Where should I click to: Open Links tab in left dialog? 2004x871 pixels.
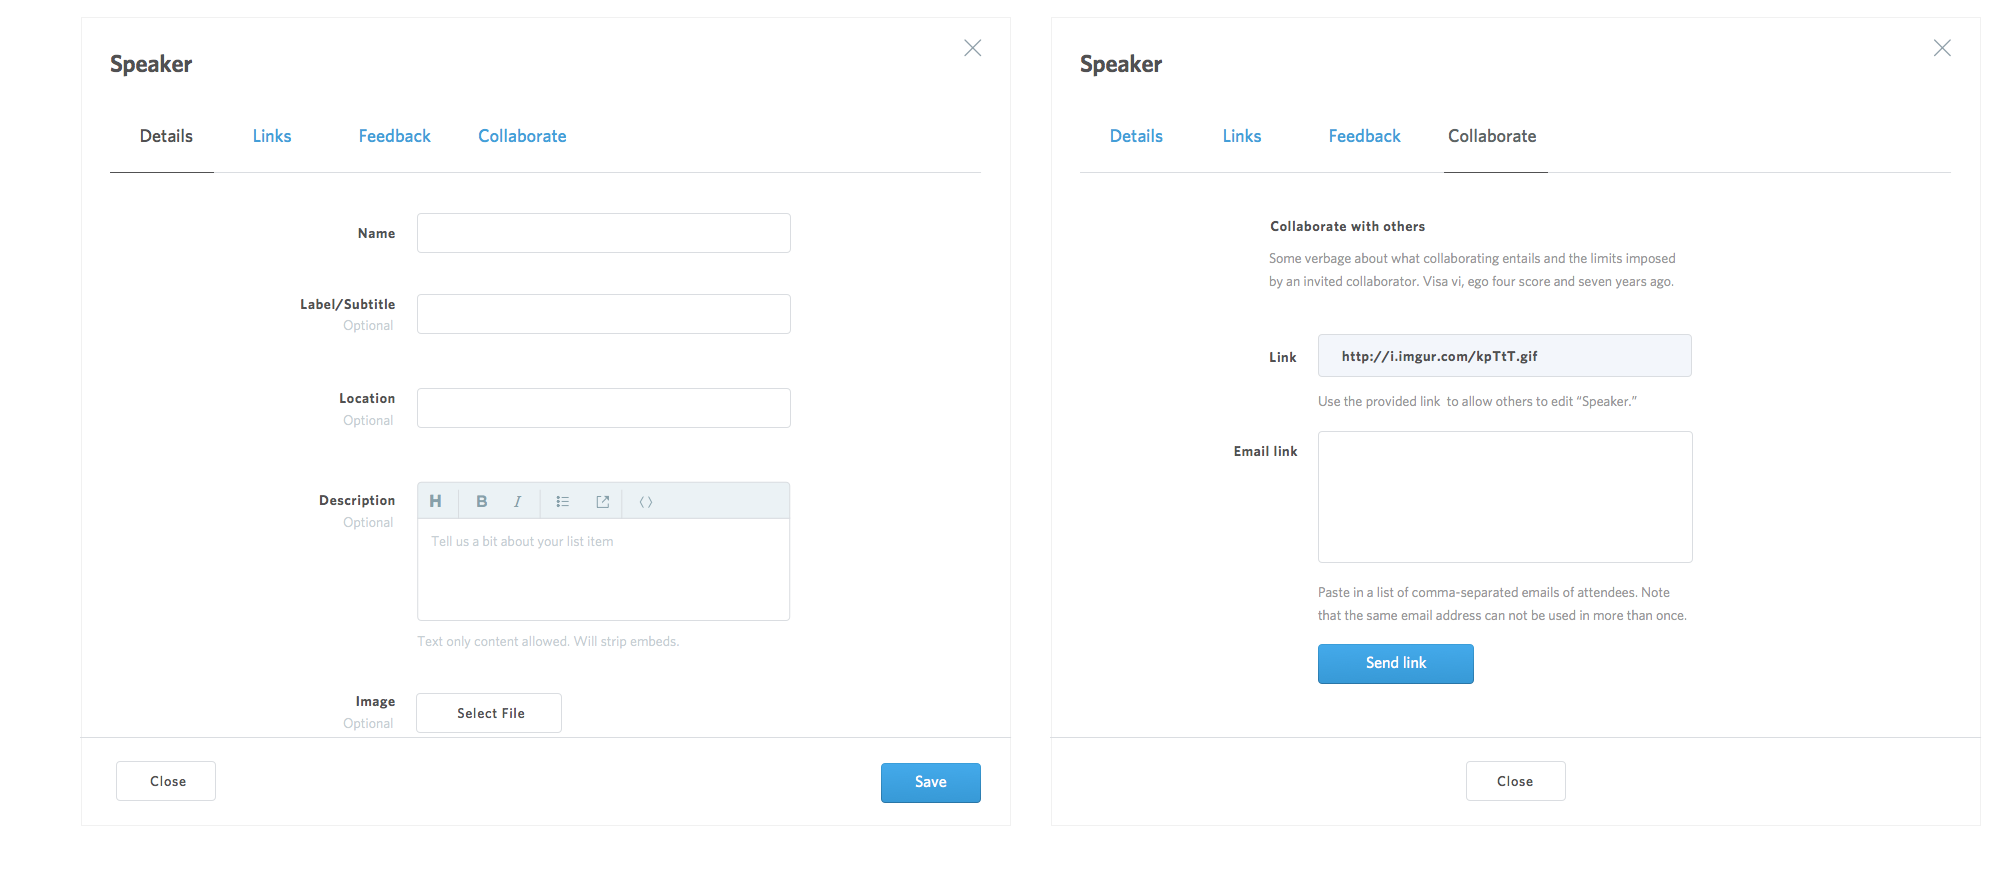272,136
